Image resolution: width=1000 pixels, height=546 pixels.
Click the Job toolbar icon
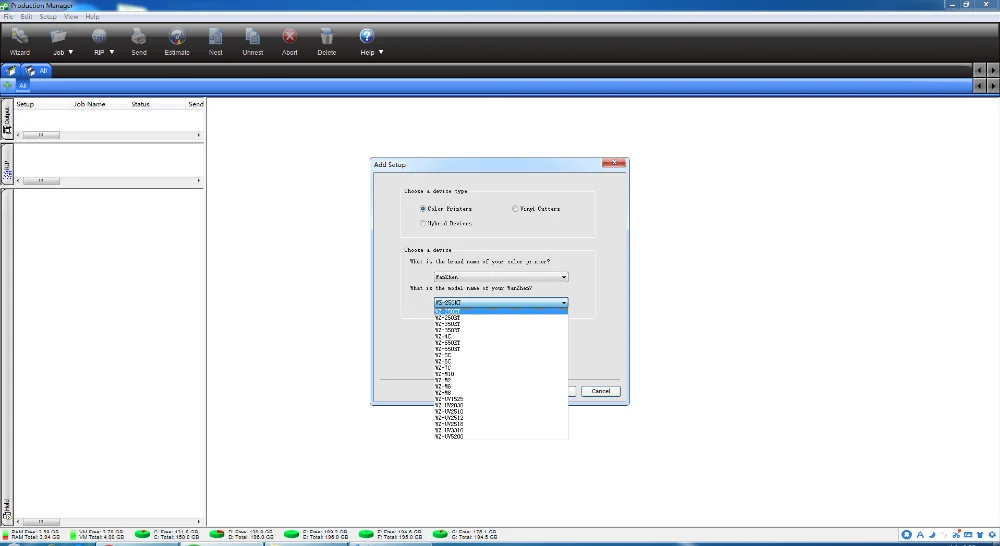(x=58, y=36)
